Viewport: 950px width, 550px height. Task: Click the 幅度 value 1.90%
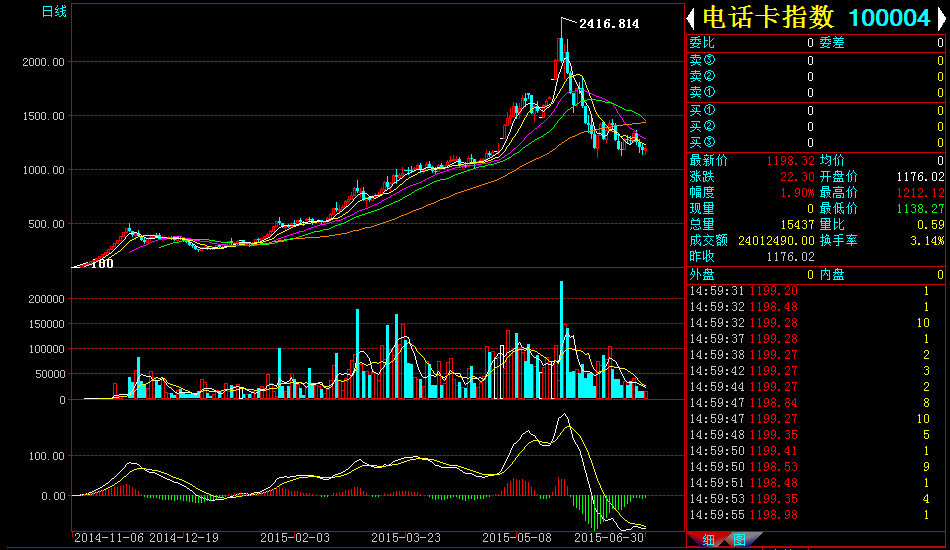tap(797, 193)
